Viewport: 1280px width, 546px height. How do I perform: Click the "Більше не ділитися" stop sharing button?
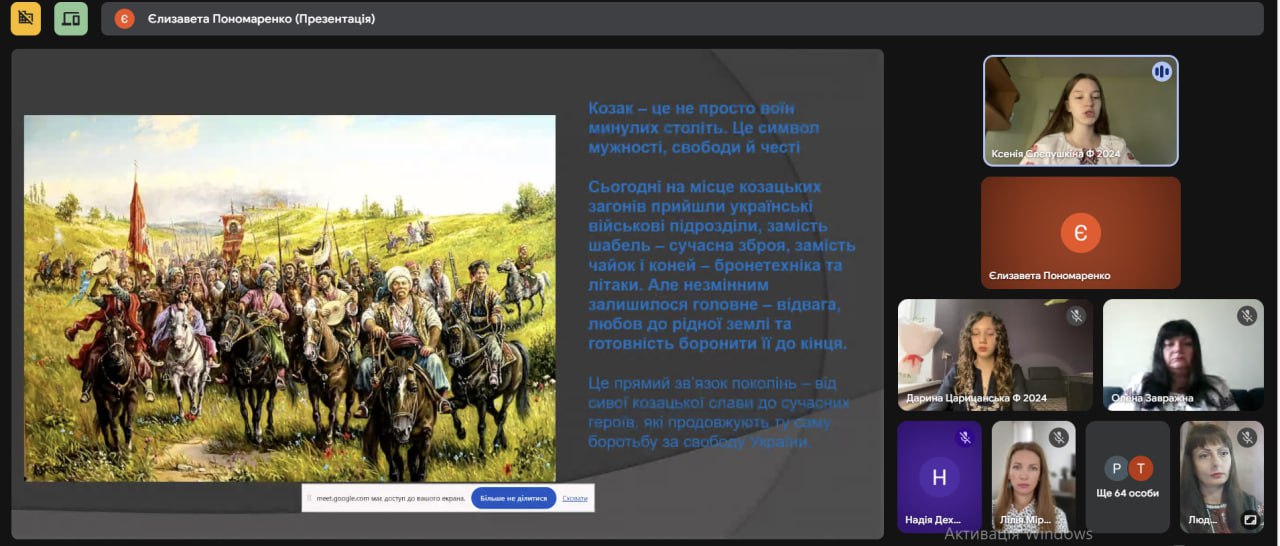(x=513, y=498)
